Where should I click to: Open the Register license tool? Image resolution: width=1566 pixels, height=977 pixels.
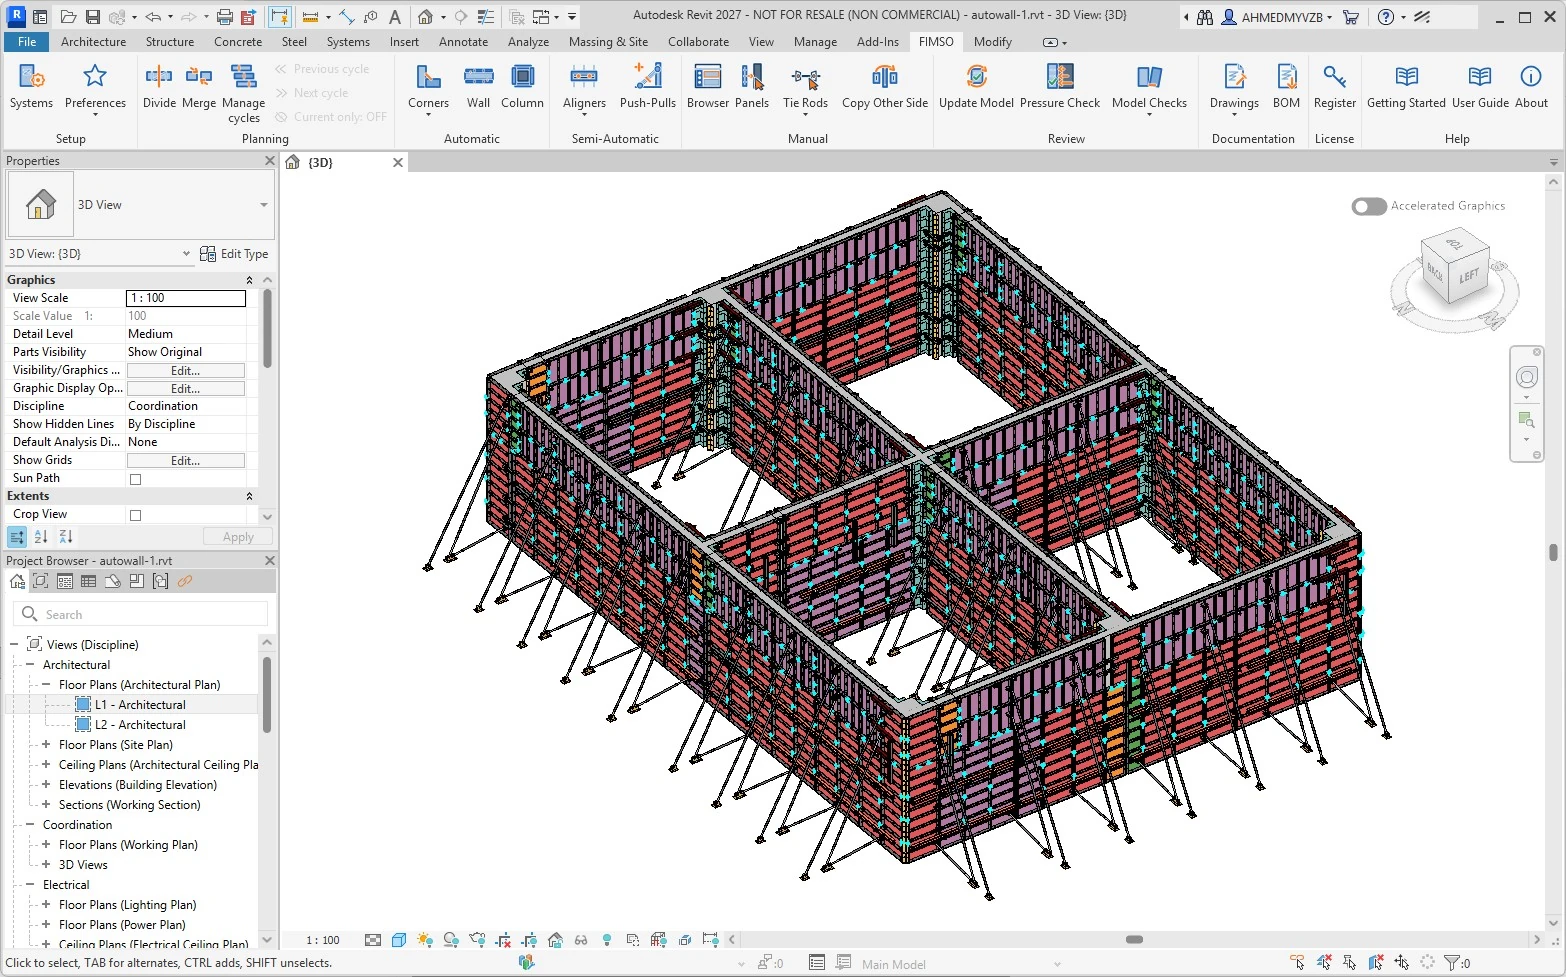(1335, 86)
